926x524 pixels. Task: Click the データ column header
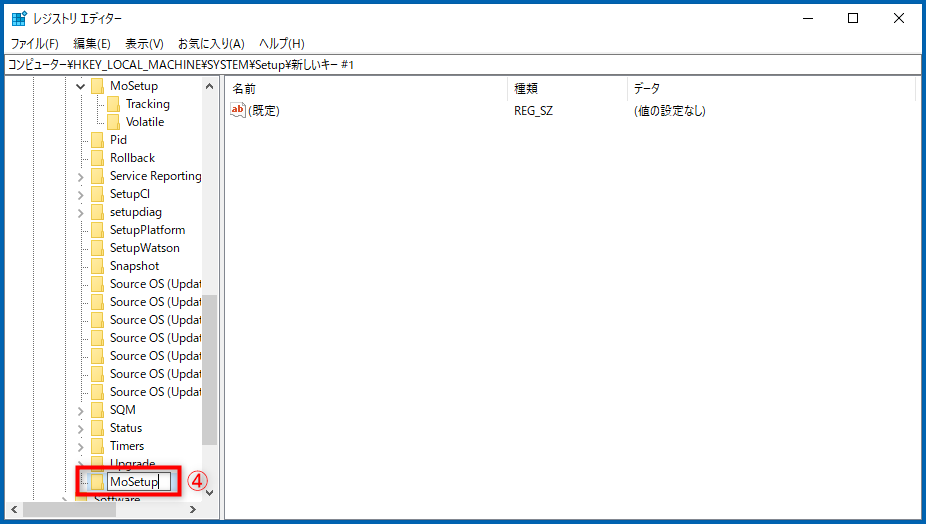coord(771,89)
